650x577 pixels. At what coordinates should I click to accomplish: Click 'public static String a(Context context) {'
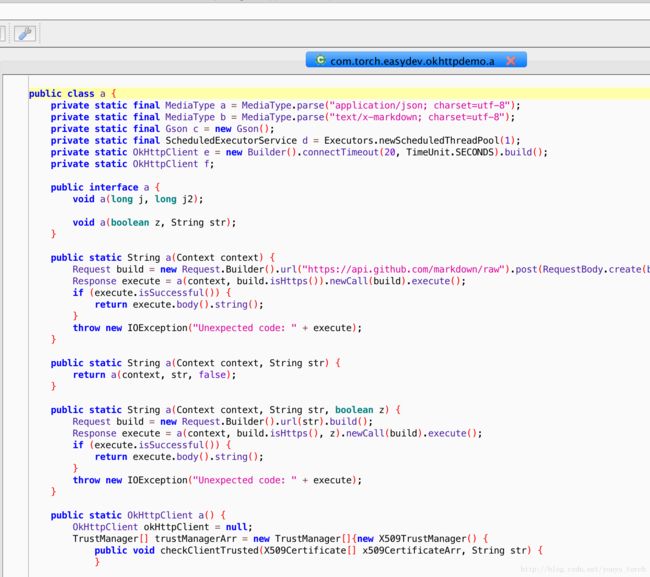162,258
